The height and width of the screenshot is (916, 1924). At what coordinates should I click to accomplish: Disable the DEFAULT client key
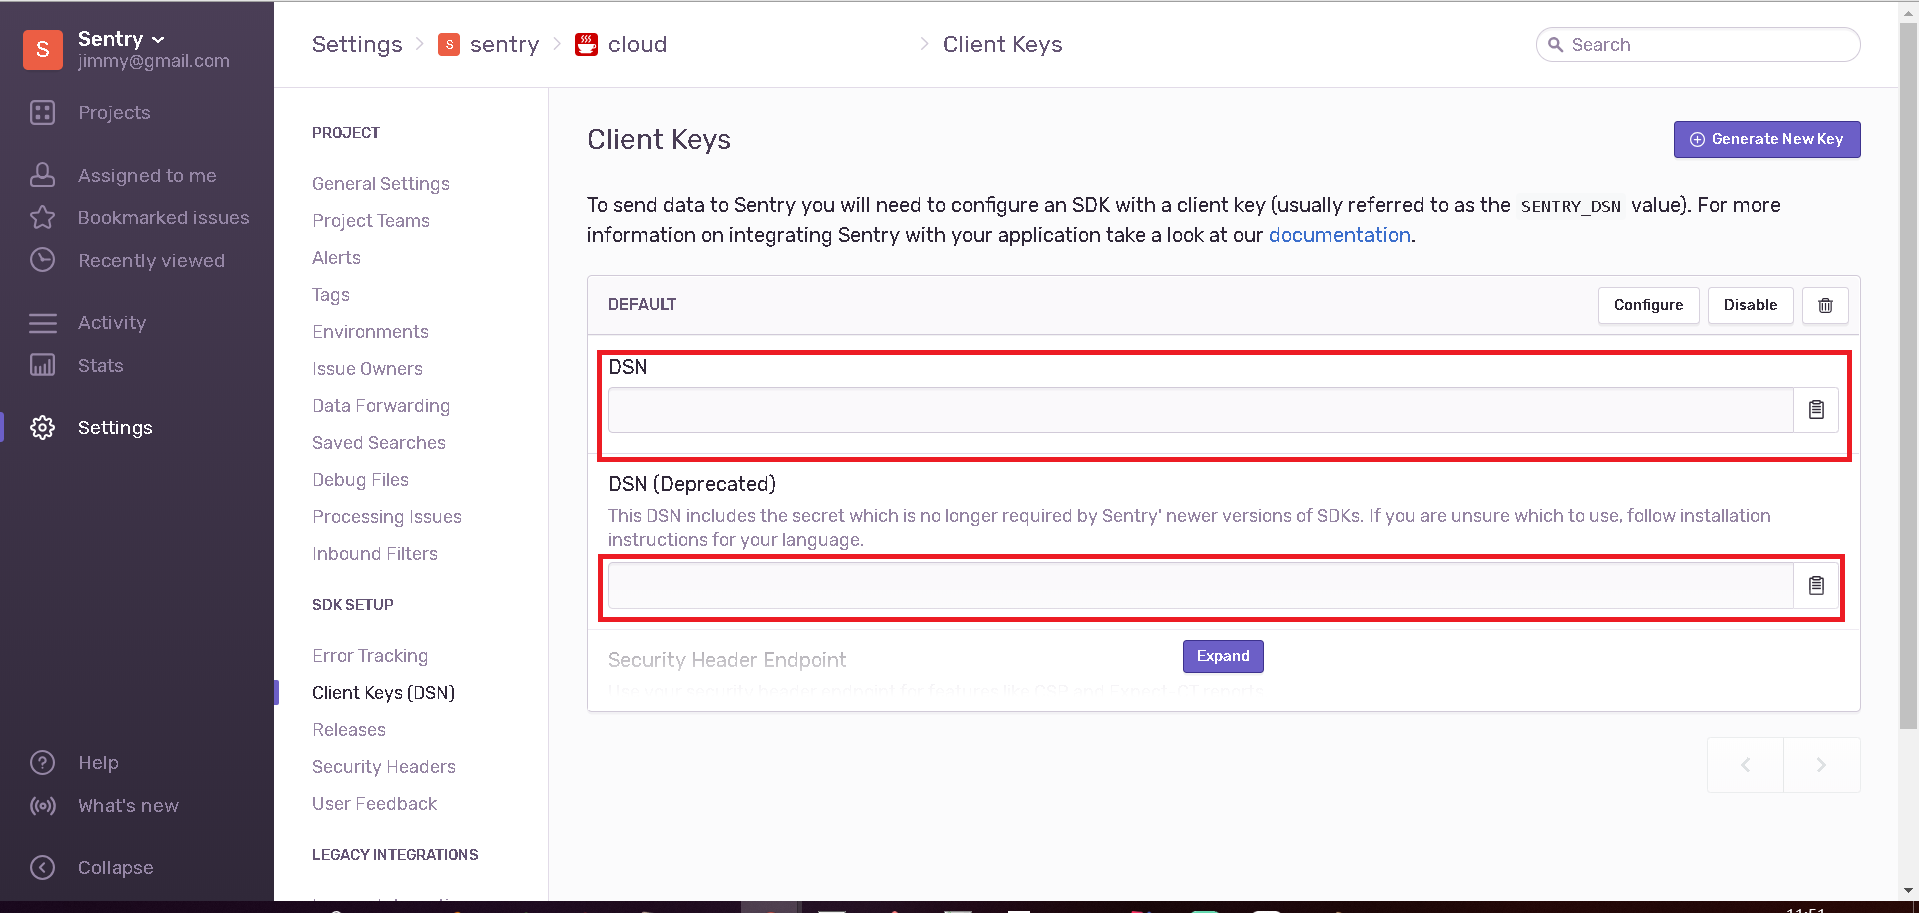click(x=1749, y=305)
